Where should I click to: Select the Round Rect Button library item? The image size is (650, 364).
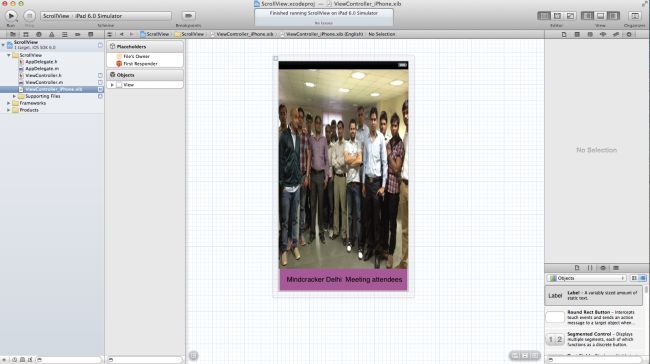click(594, 318)
